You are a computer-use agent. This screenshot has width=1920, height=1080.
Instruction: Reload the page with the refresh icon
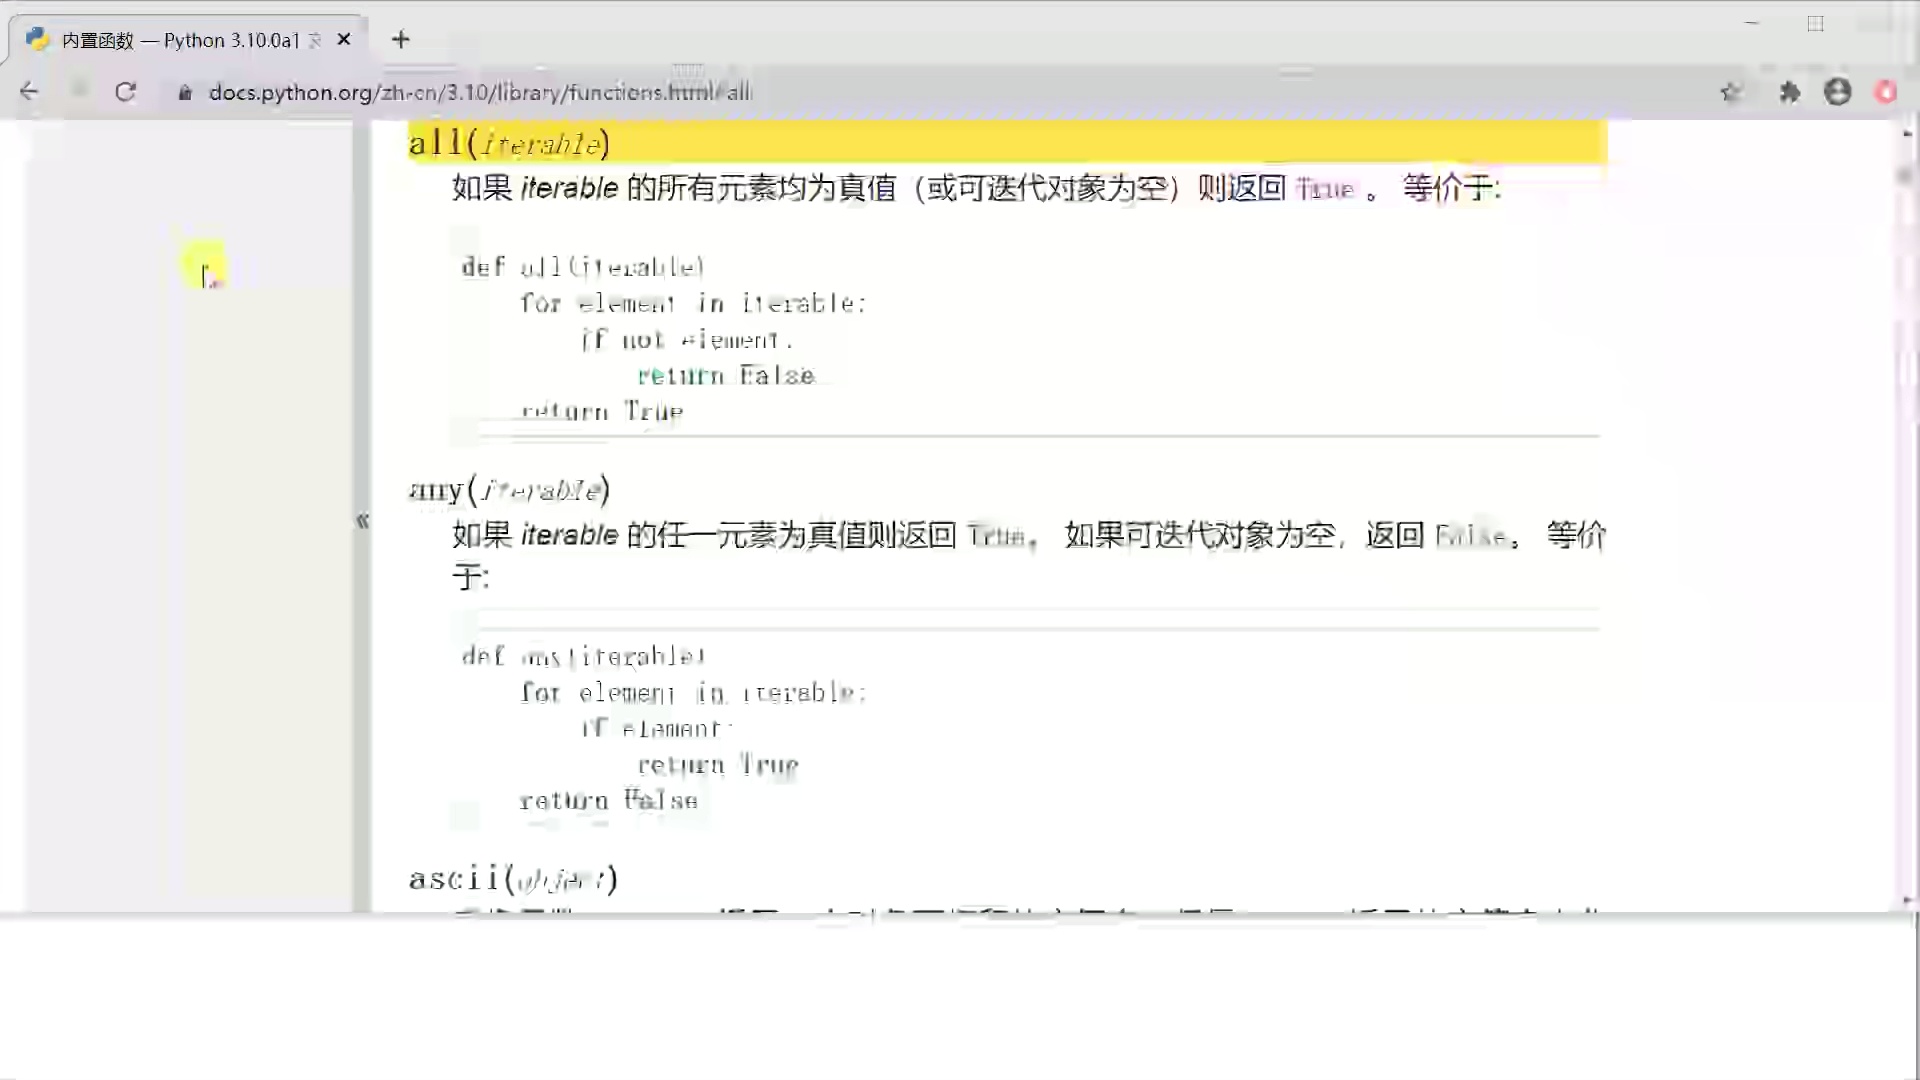pos(126,91)
